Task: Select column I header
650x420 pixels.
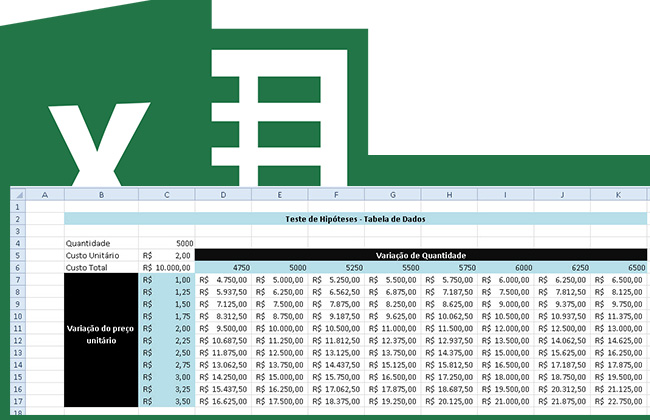Action: click(x=505, y=194)
